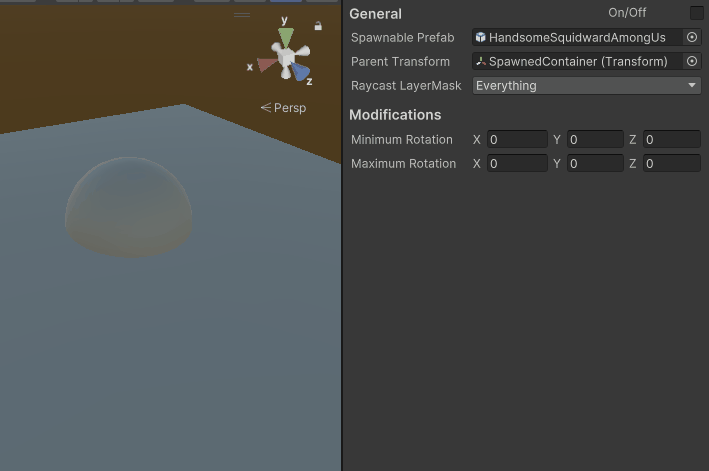Click the blue Z axis cone on gizmo
The width and height of the screenshot is (709, 471).
pyautogui.click(x=300, y=72)
